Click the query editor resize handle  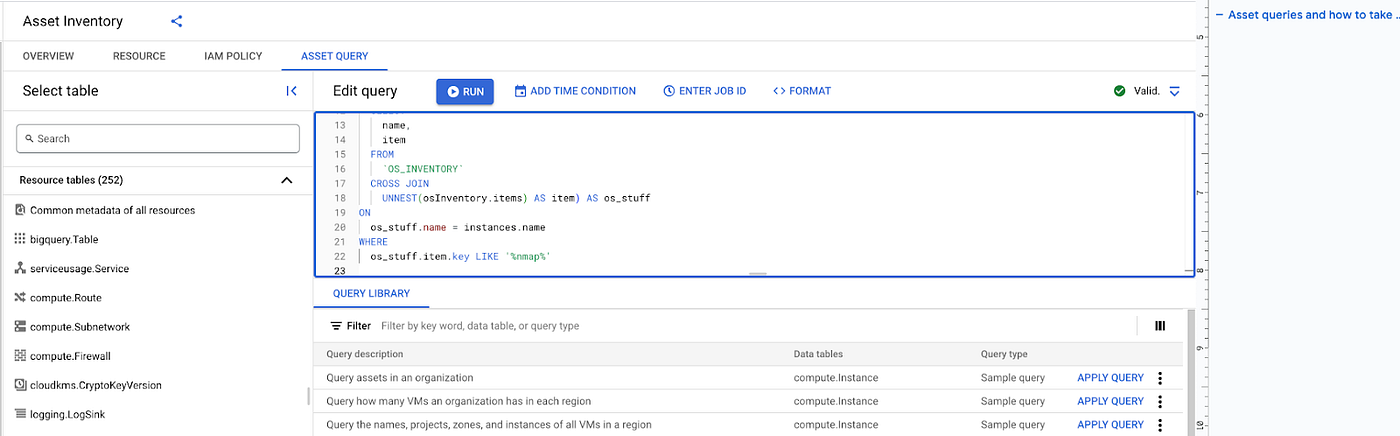757,274
